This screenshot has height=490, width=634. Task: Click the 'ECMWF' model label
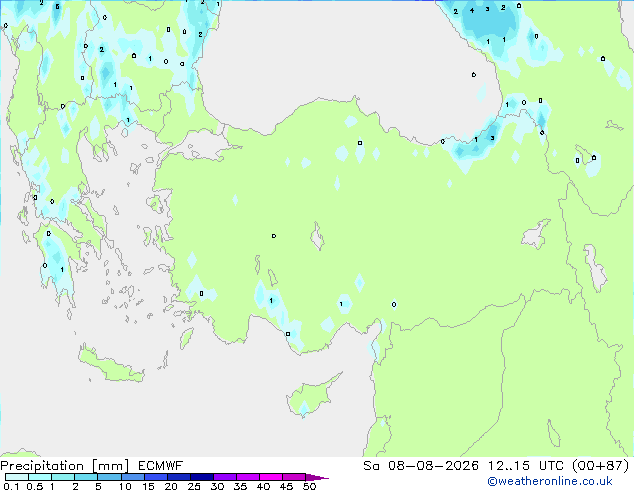(x=160, y=465)
